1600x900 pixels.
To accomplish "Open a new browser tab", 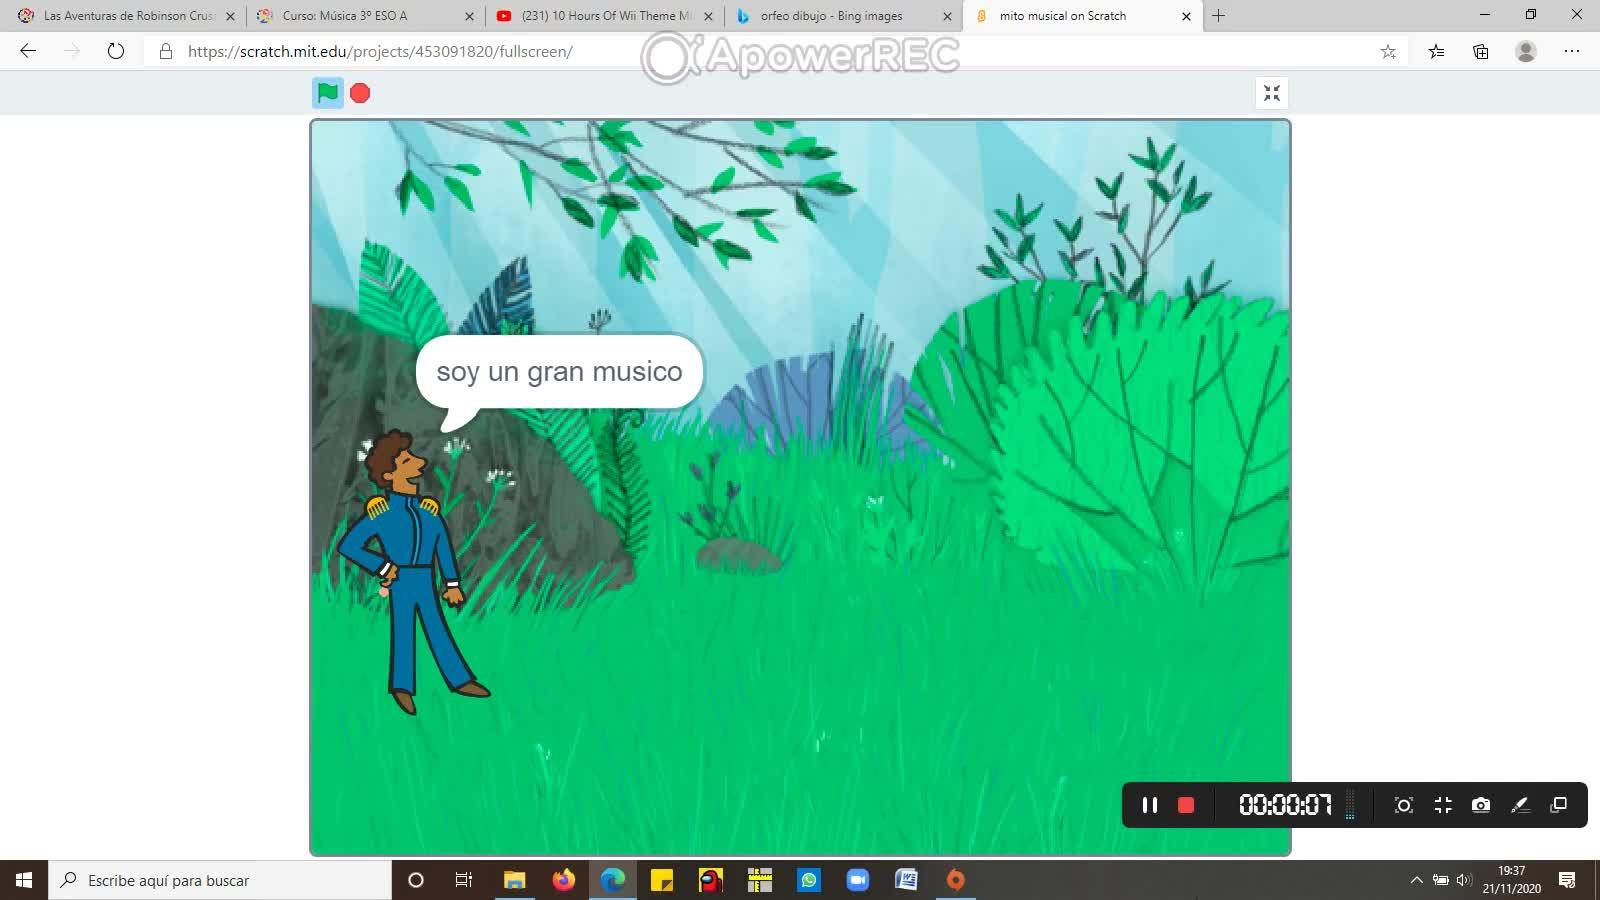I will pyautogui.click(x=1218, y=16).
